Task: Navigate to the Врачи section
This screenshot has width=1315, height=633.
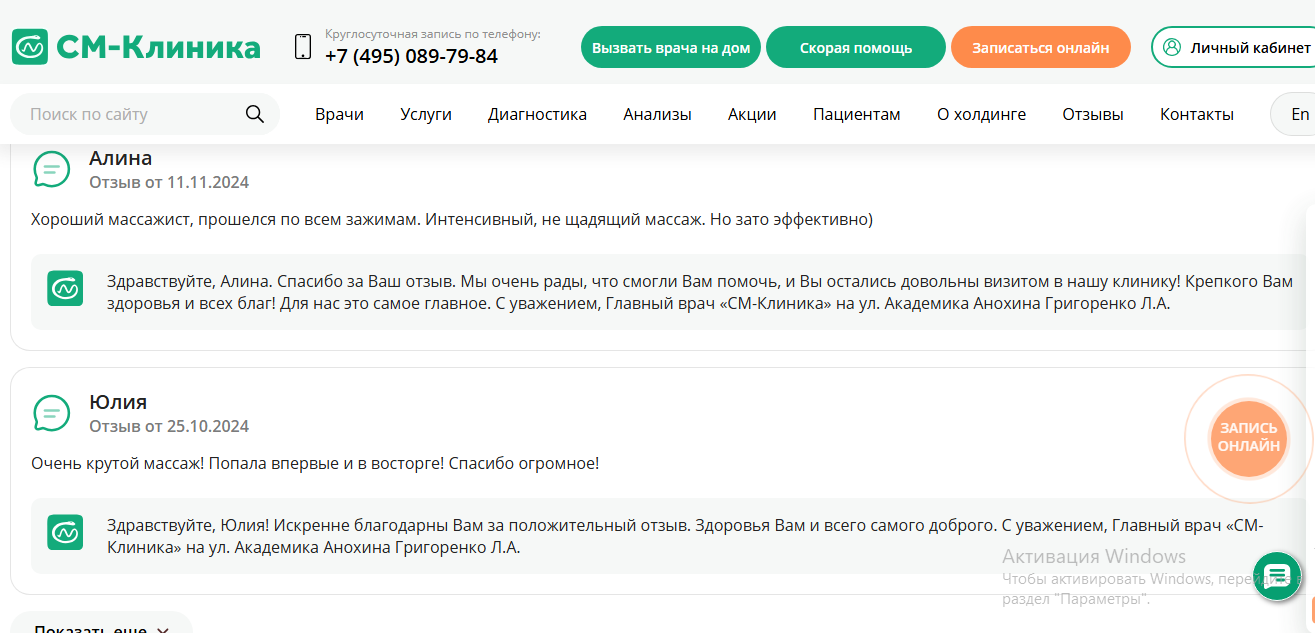Action: (338, 113)
